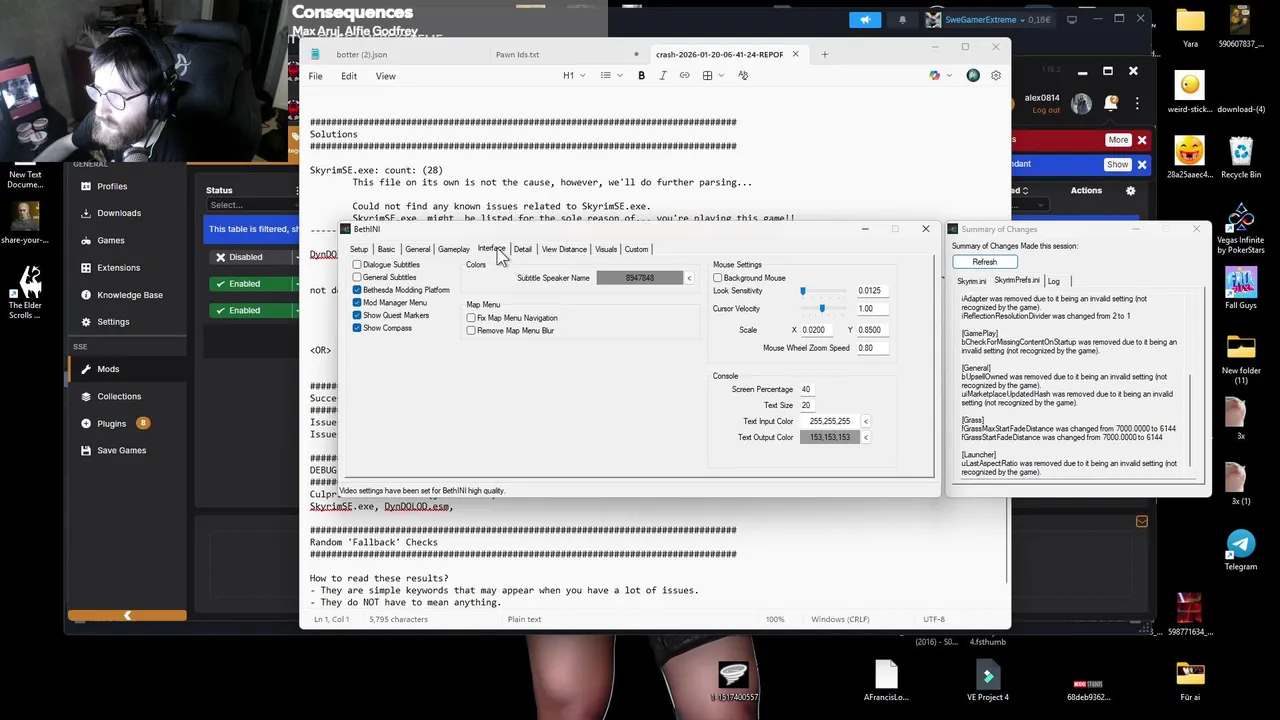Switch to BethINI Gameplay tab
Image resolution: width=1280 pixels, height=720 pixels.
coord(453,249)
